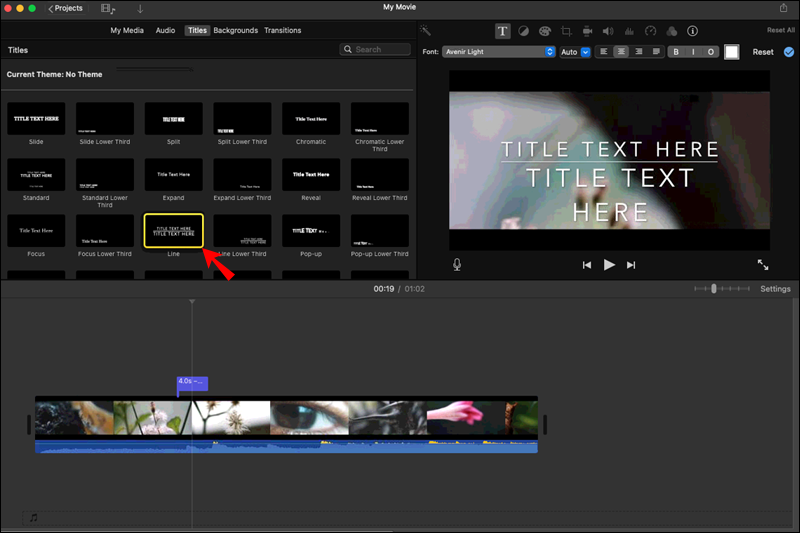
Task: Open the timeline Settings popup
Action: coord(775,289)
